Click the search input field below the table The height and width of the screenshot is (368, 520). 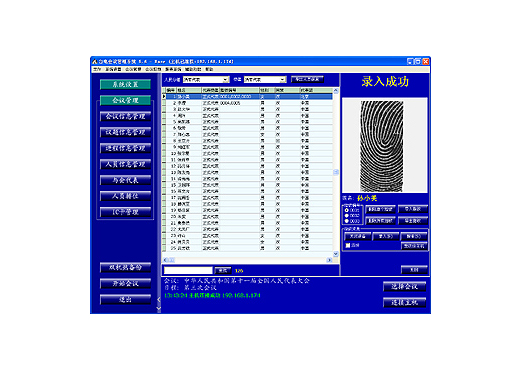coord(188,270)
